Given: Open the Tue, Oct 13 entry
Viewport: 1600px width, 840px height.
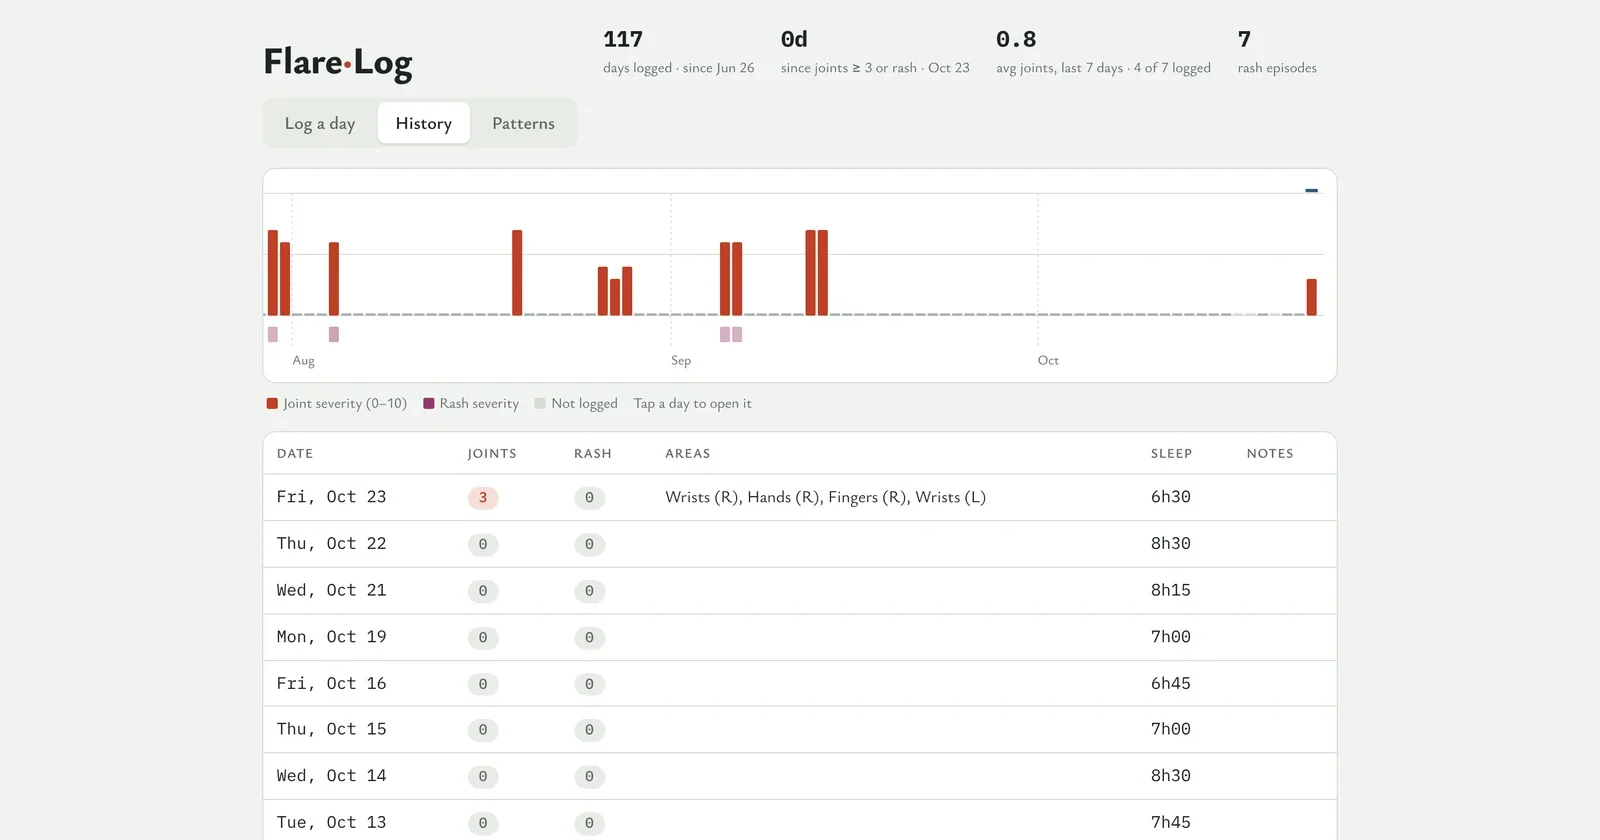Looking at the screenshot, I should tap(800, 822).
